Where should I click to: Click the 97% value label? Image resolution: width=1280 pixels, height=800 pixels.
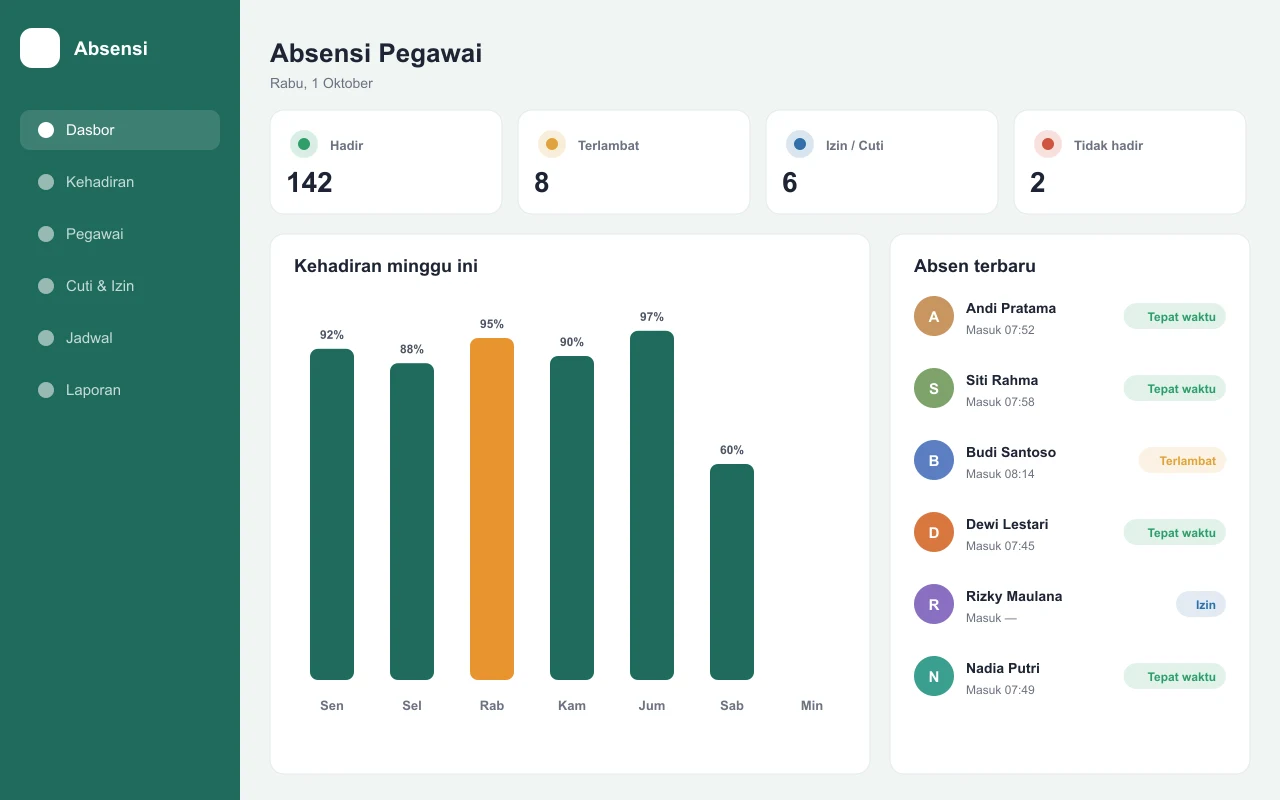tap(652, 317)
